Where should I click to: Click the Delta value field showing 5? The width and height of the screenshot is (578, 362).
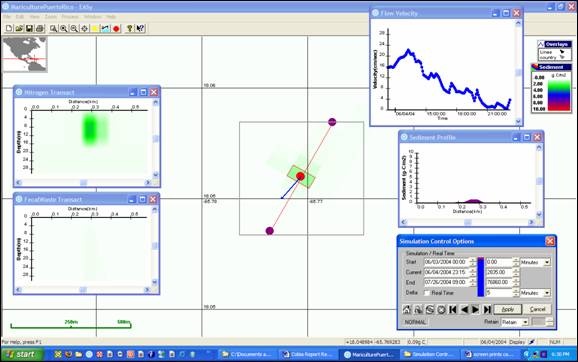[499, 293]
